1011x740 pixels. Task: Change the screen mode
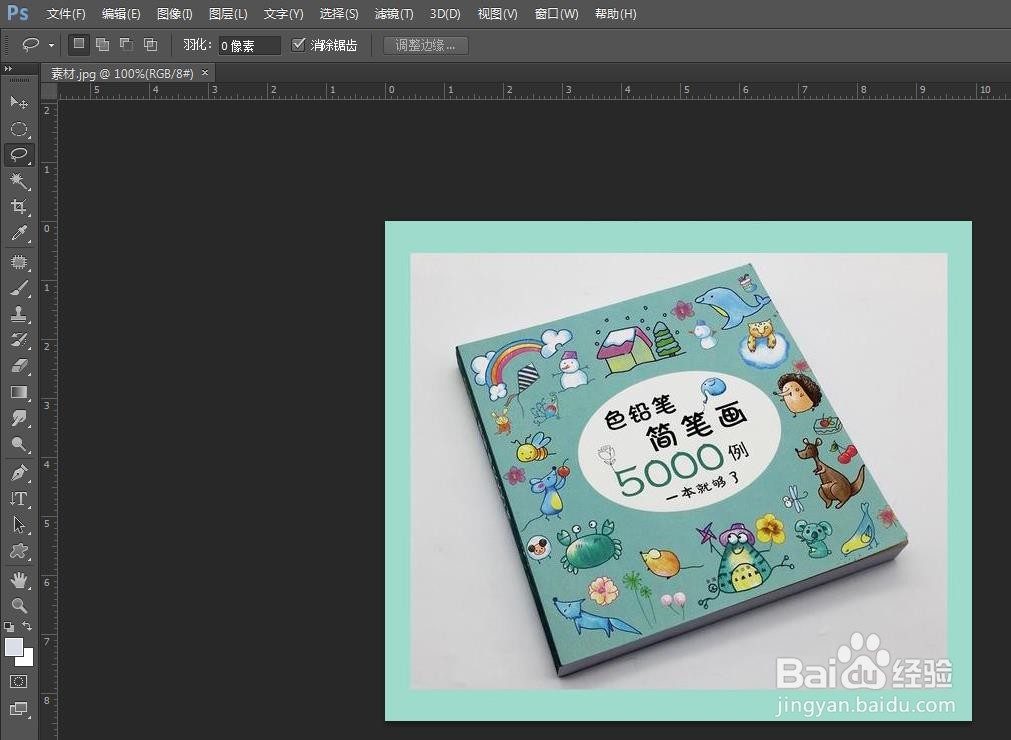19,708
